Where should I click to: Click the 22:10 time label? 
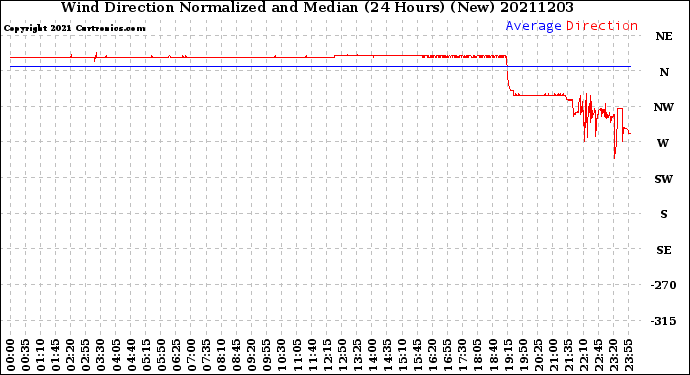pyautogui.click(x=583, y=355)
